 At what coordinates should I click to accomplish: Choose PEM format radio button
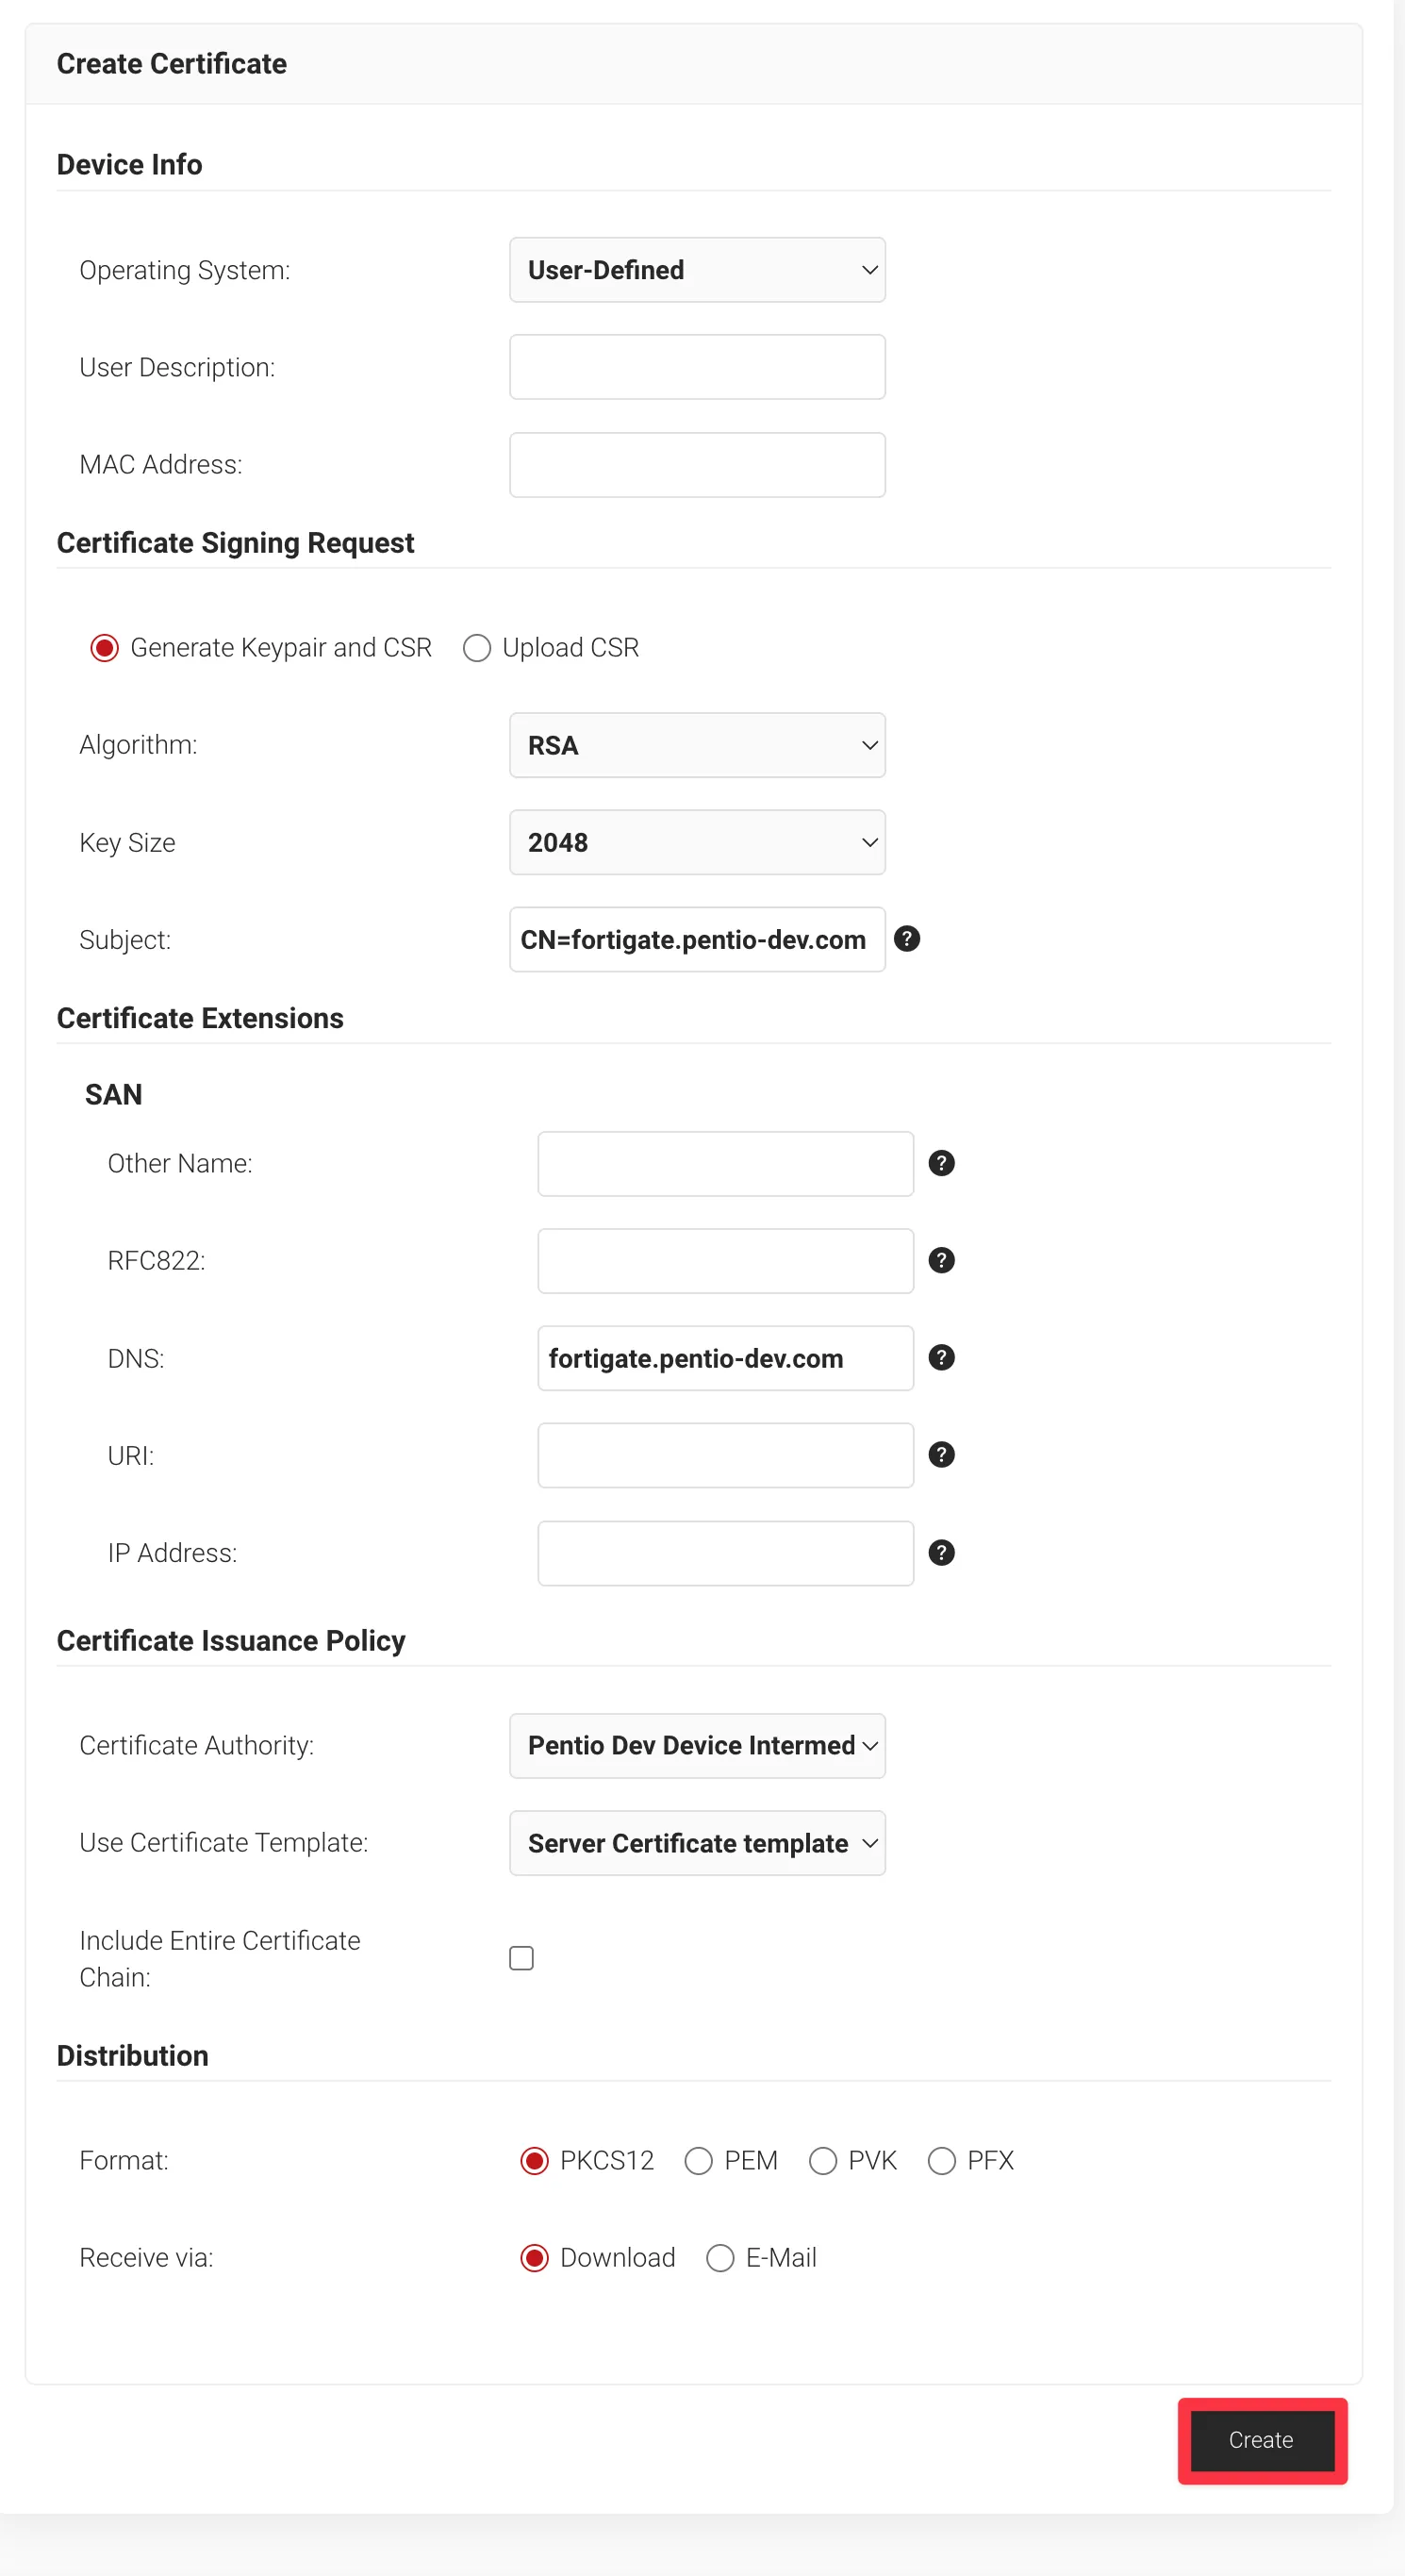click(x=698, y=2161)
